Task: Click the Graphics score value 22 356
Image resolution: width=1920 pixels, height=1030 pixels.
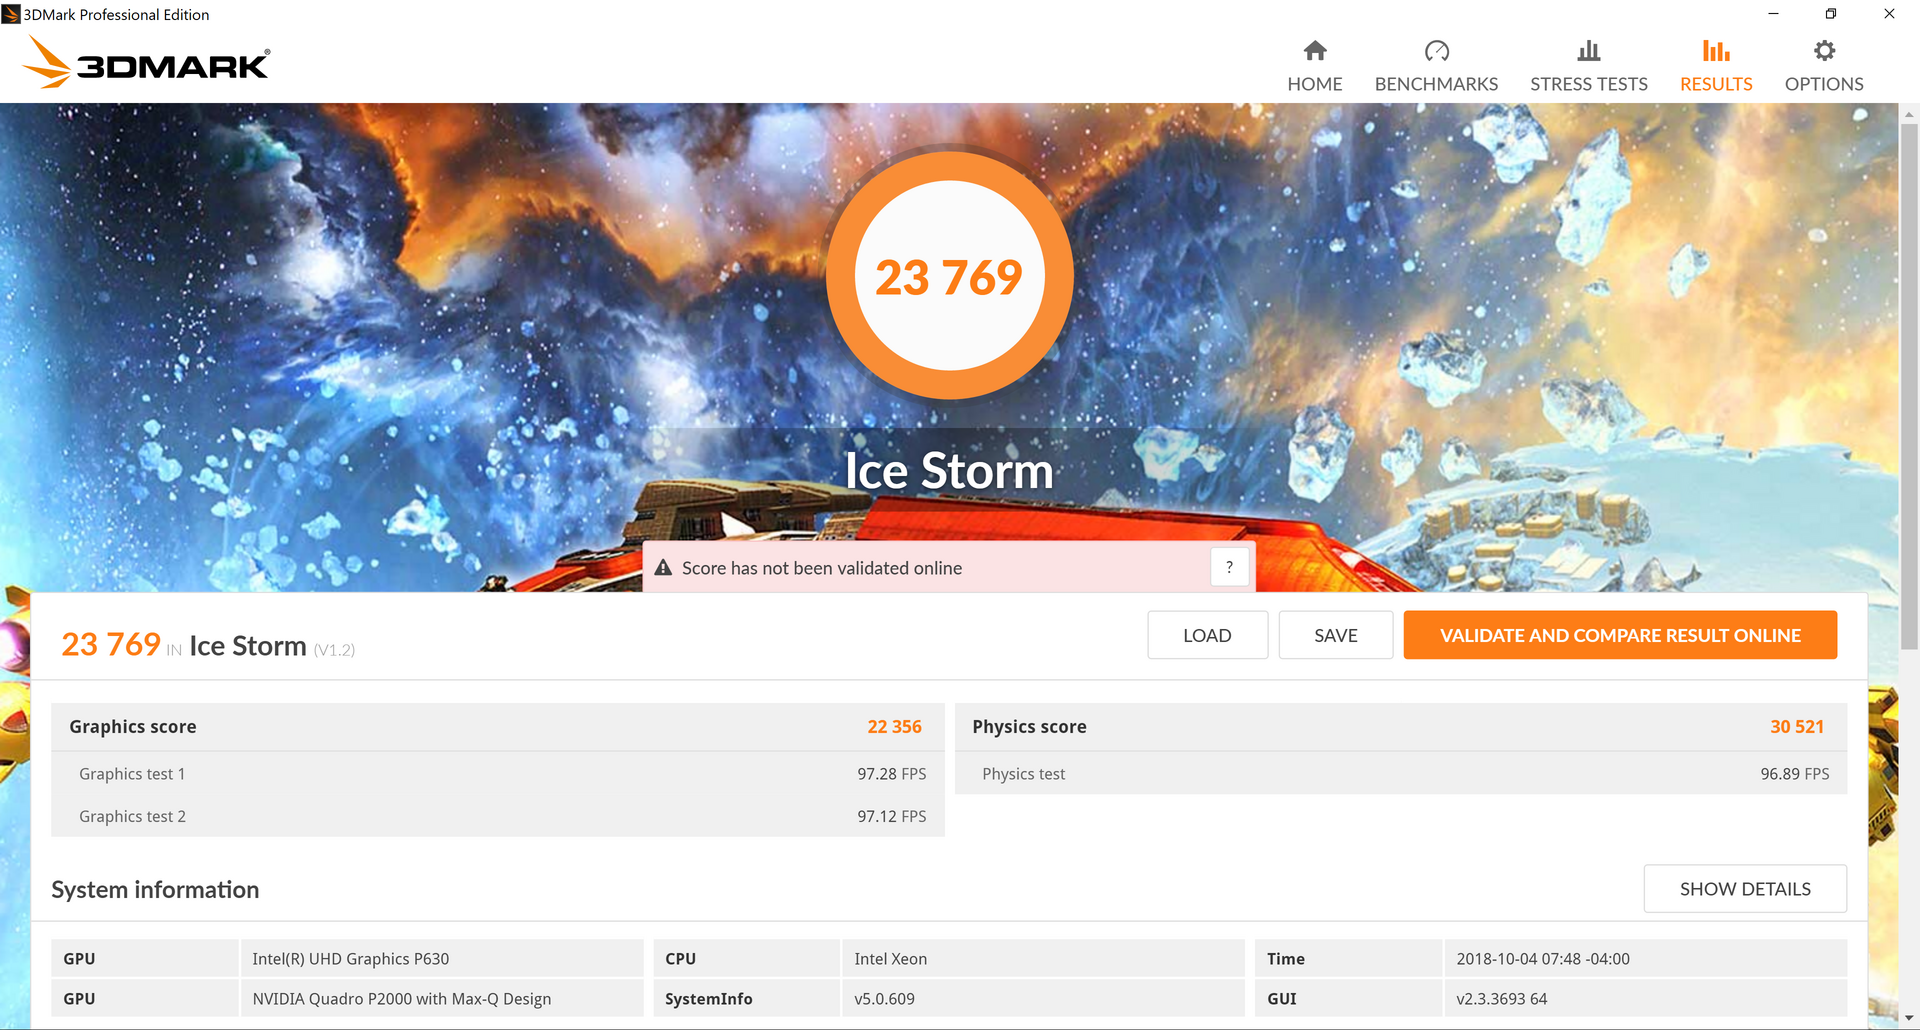Action: pos(894,727)
